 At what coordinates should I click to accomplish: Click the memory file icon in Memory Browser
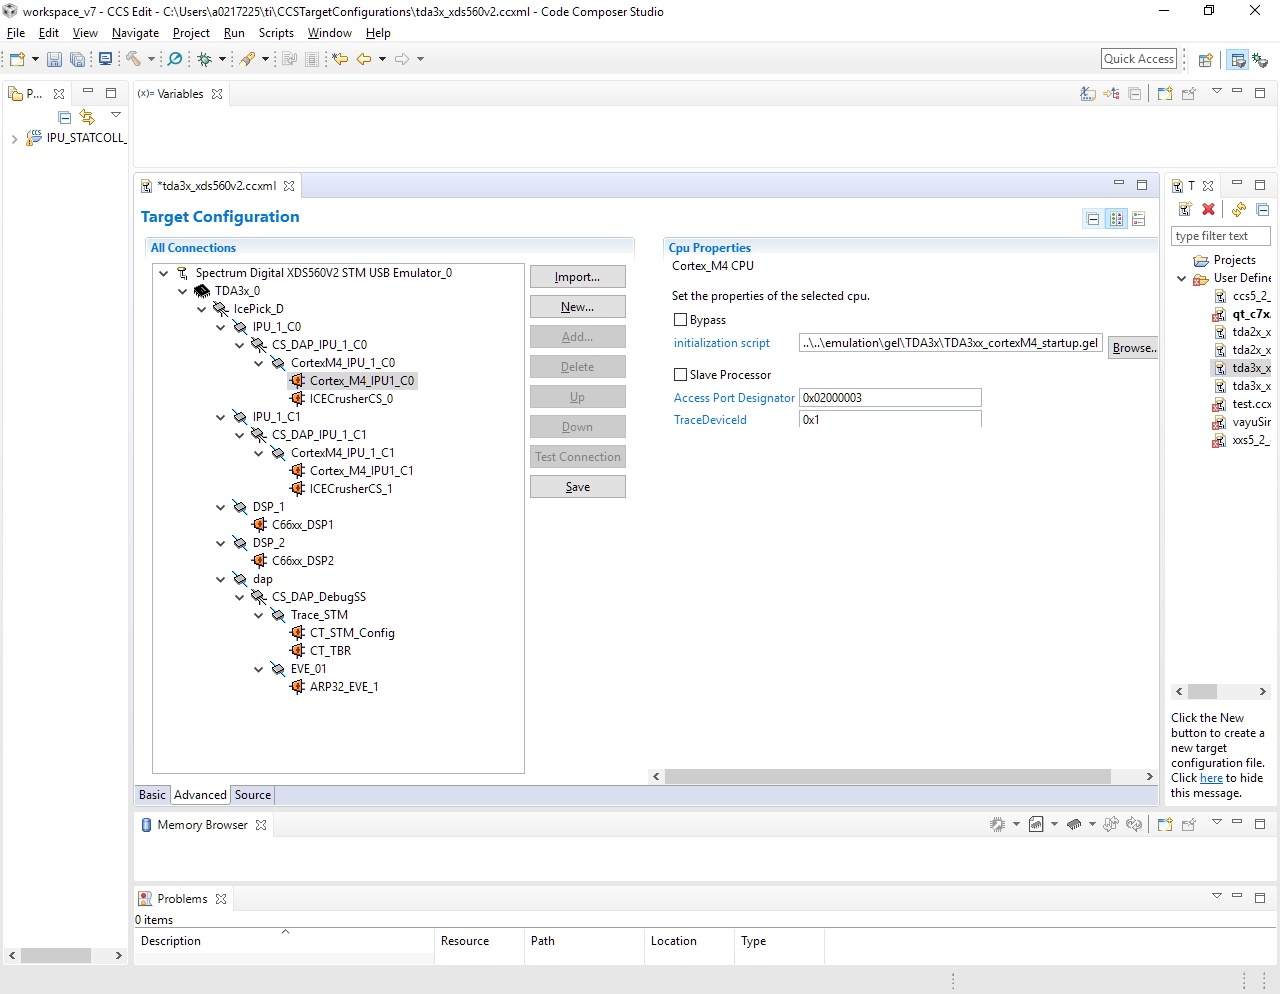click(x=1036, y=825)
